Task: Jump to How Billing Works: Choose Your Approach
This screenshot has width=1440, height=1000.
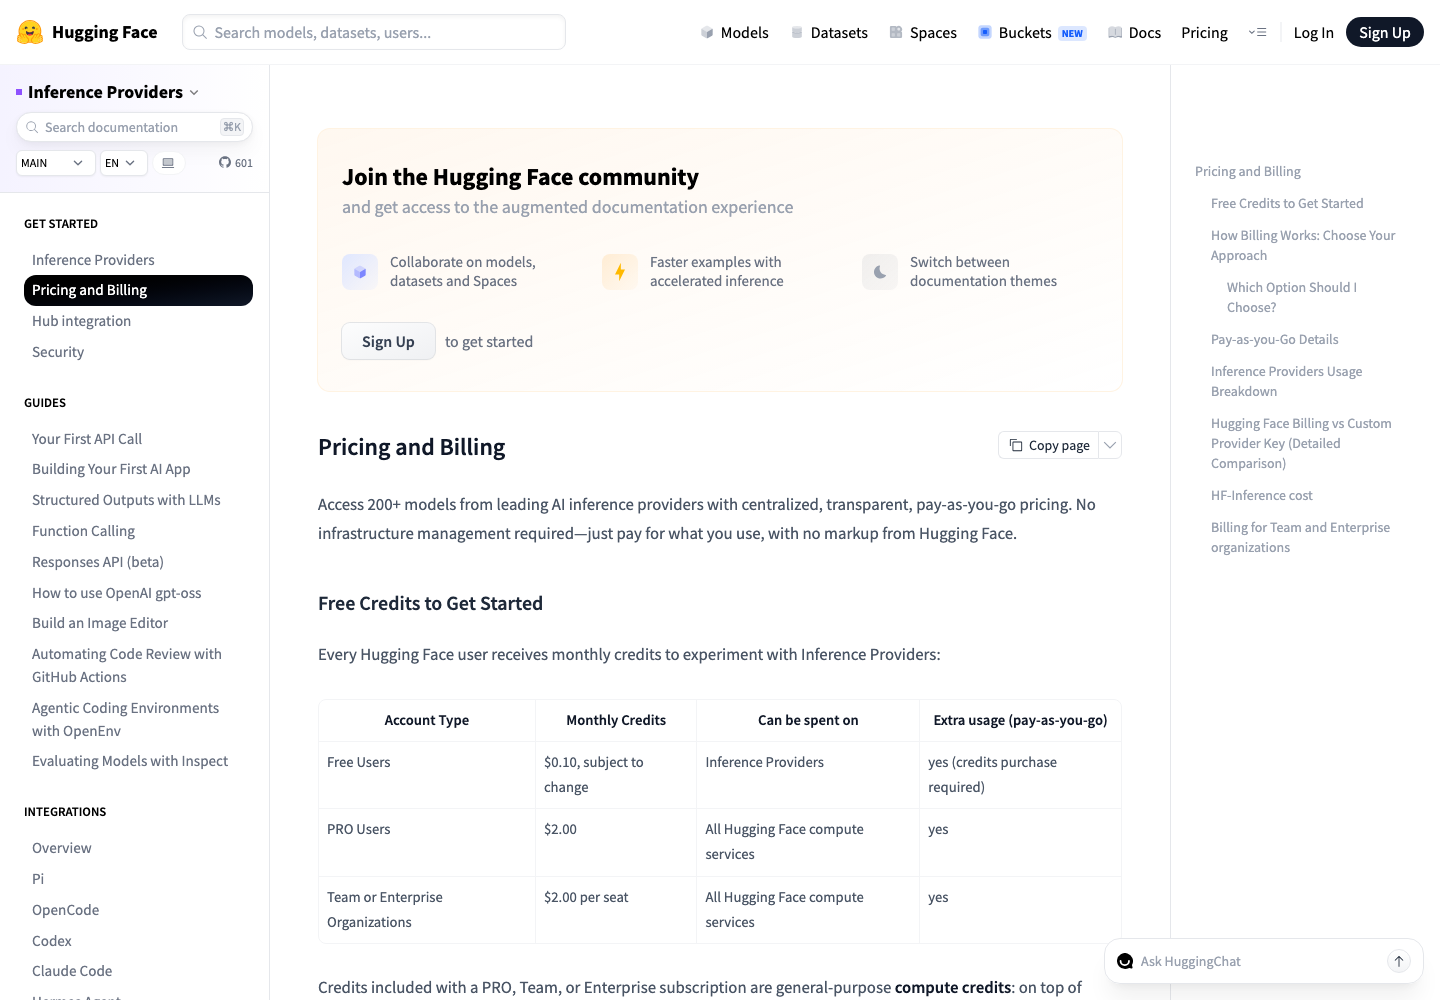Action: [1303, 246]
